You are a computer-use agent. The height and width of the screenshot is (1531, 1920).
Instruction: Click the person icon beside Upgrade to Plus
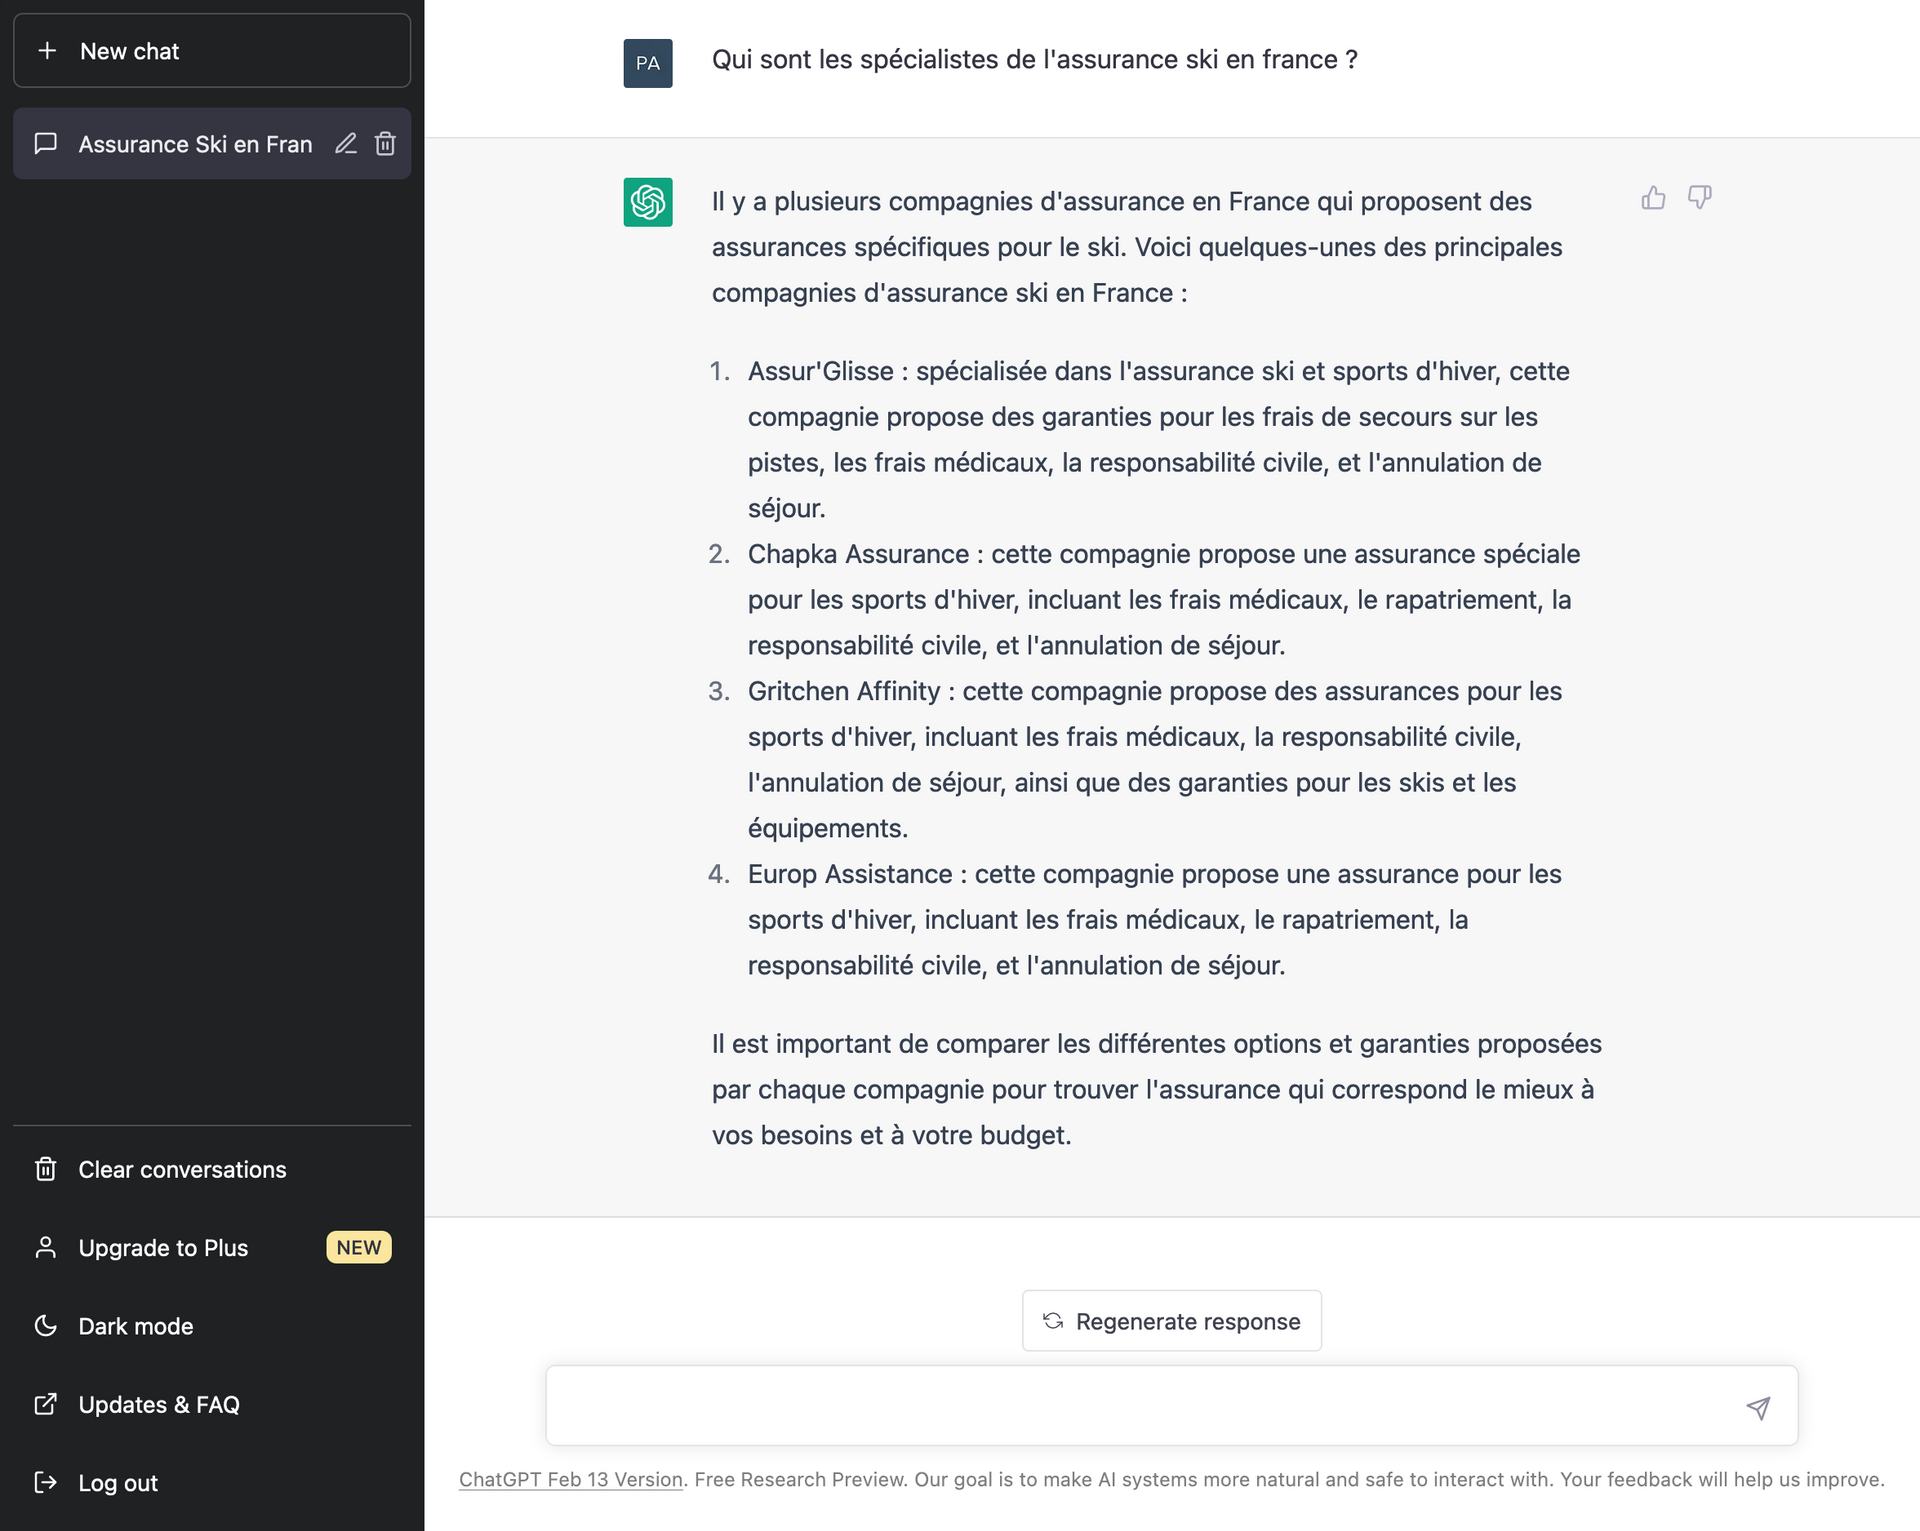pyautogui.click(x=46, y=1248)
